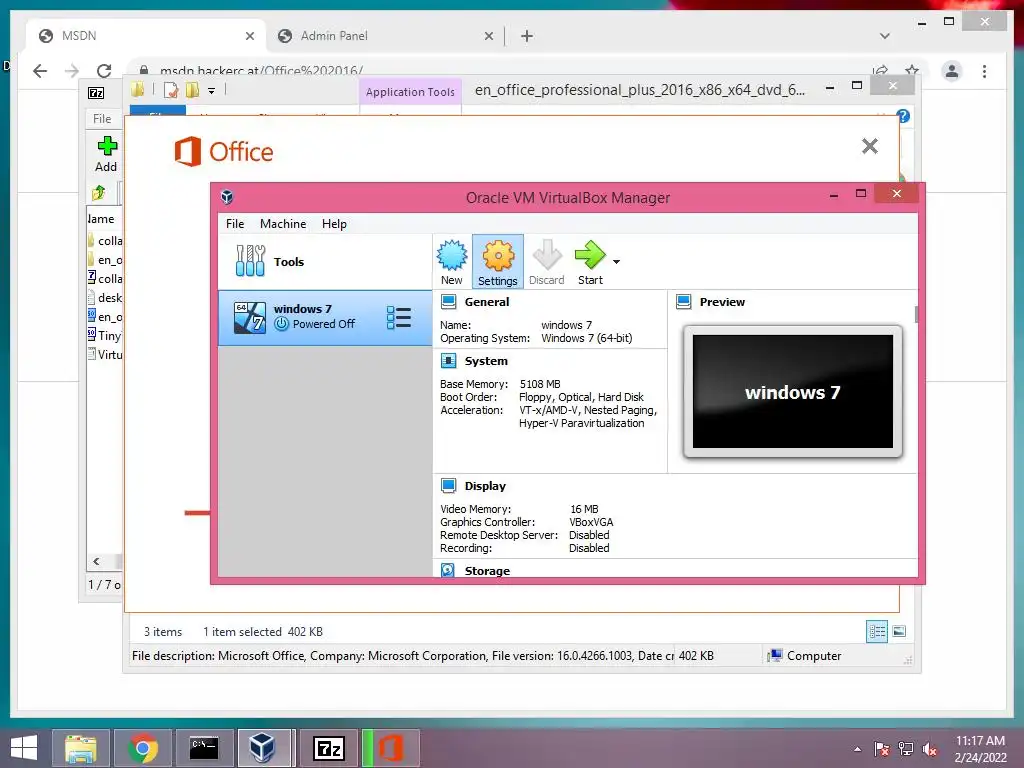This screenshot has height=768, width=1024.
Task: Reload the page in Chrome
Action: click(104, 71)
